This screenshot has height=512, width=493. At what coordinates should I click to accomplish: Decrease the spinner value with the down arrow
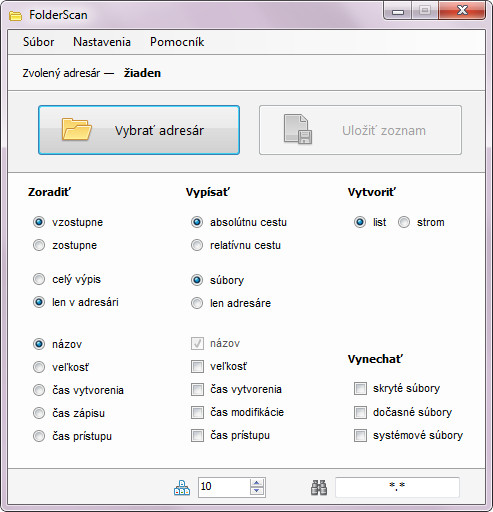pos(256,491)
